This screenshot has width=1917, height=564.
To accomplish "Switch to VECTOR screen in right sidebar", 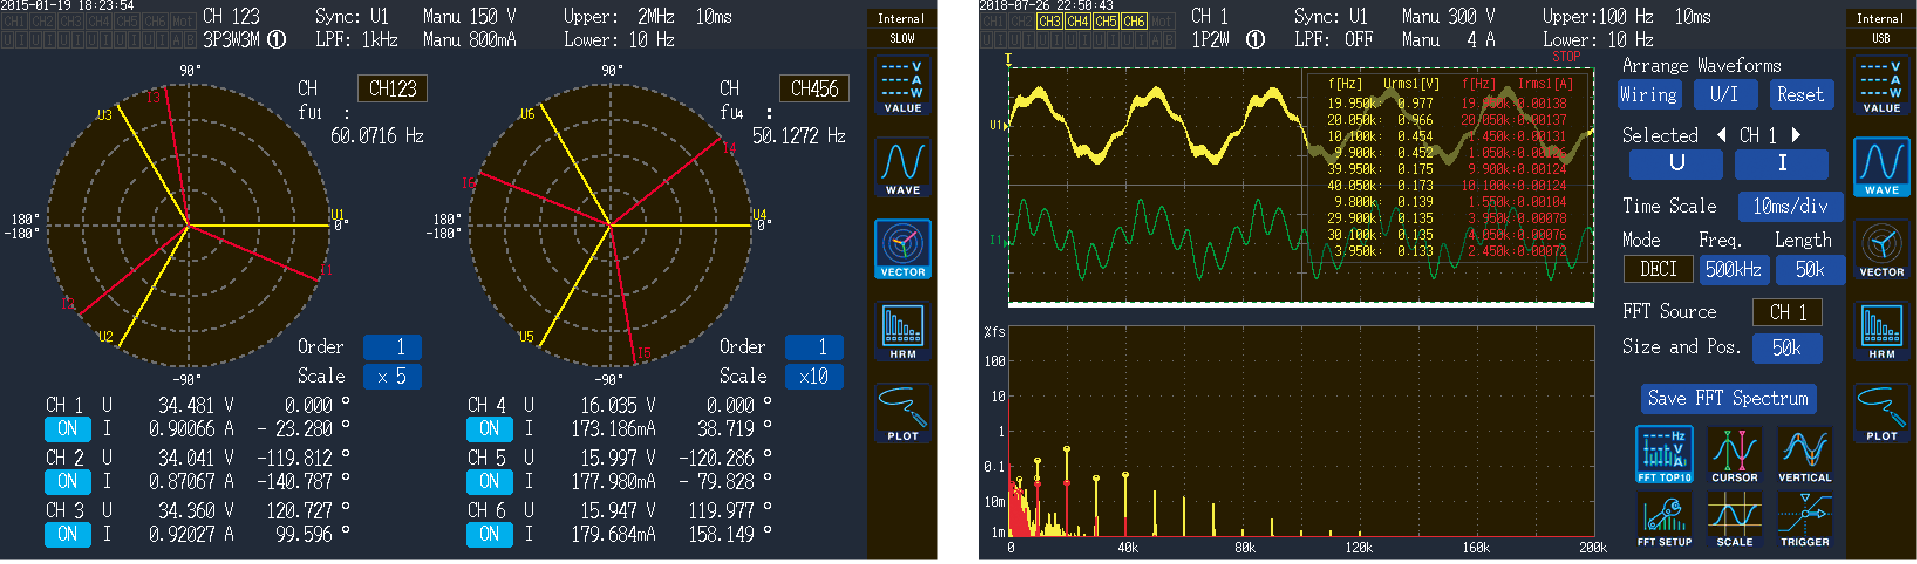I will point(1881,248).
